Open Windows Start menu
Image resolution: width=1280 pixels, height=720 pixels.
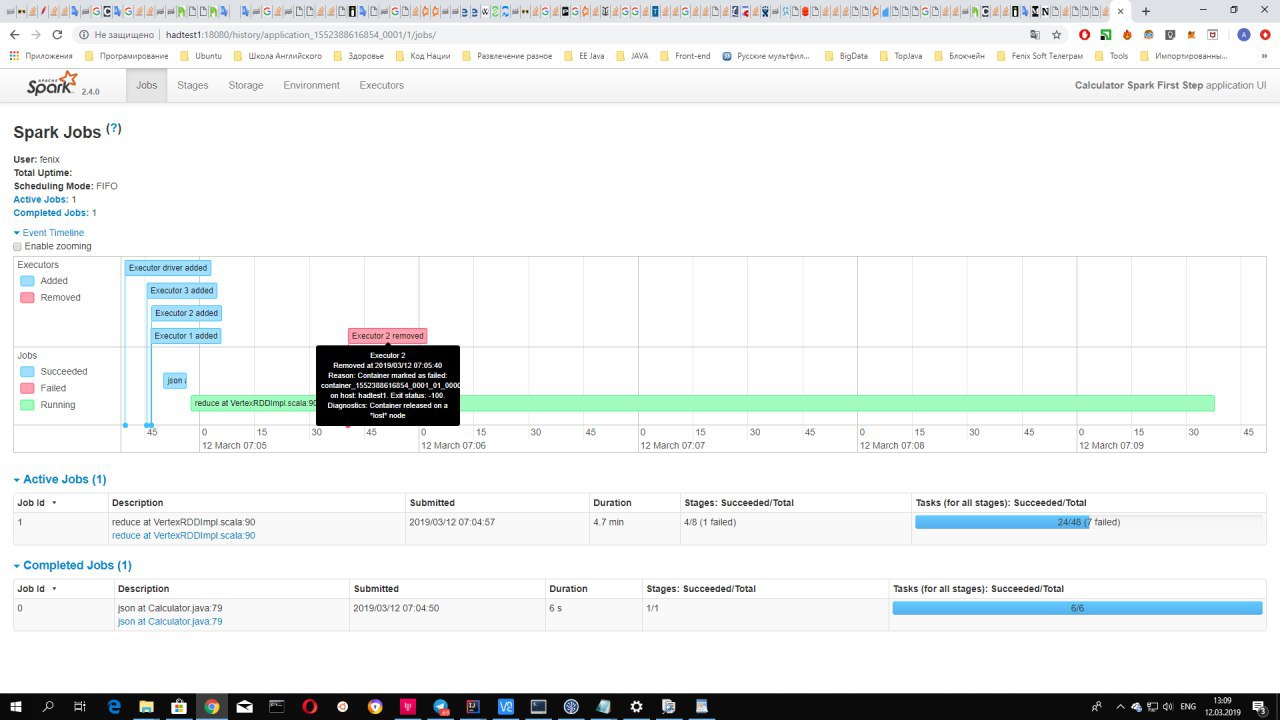16,706
